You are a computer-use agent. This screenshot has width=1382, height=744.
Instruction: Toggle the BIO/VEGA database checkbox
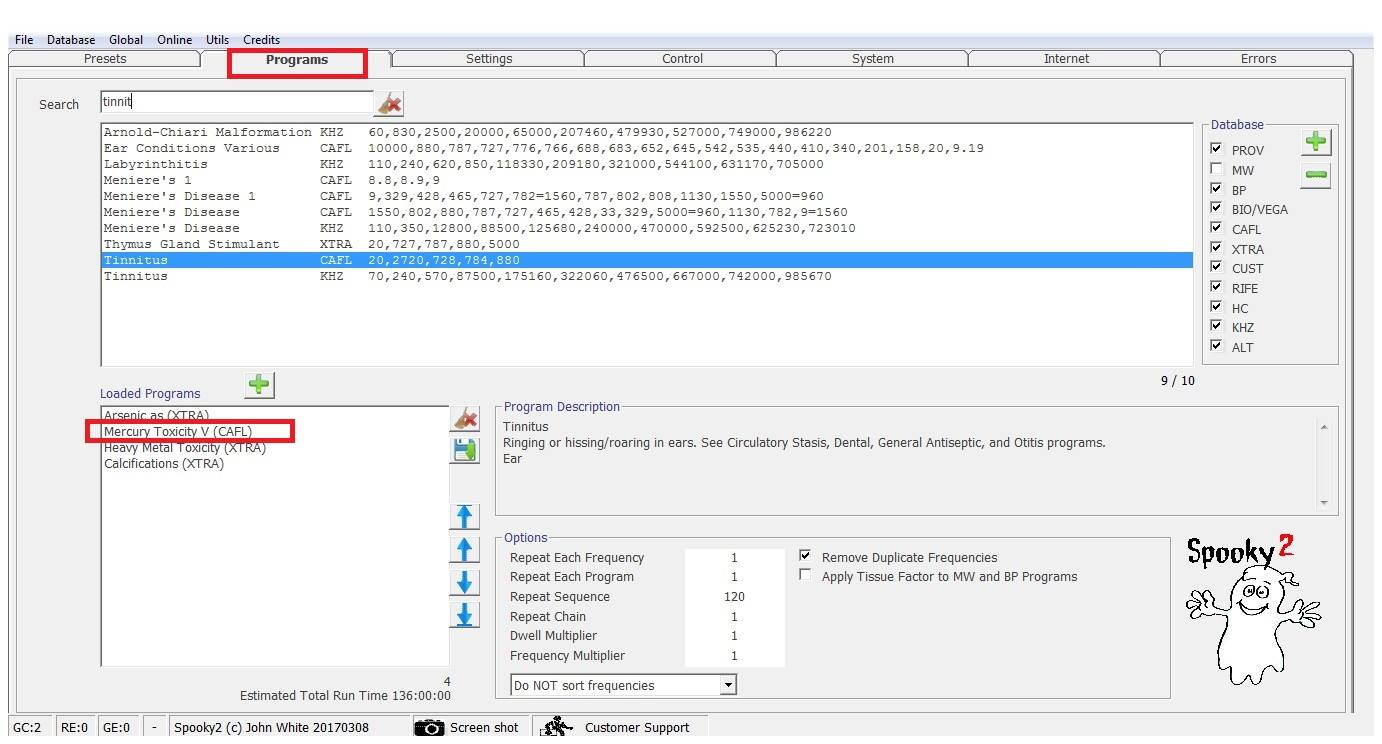tap(1216, 208)
